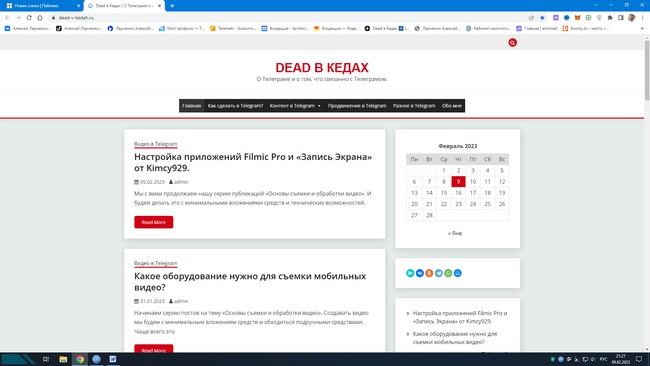Viewport: 650px width, 366px height.
Task: Go to previous month '« Янв'
Action: pyautogui.click(x=455, y=233)
